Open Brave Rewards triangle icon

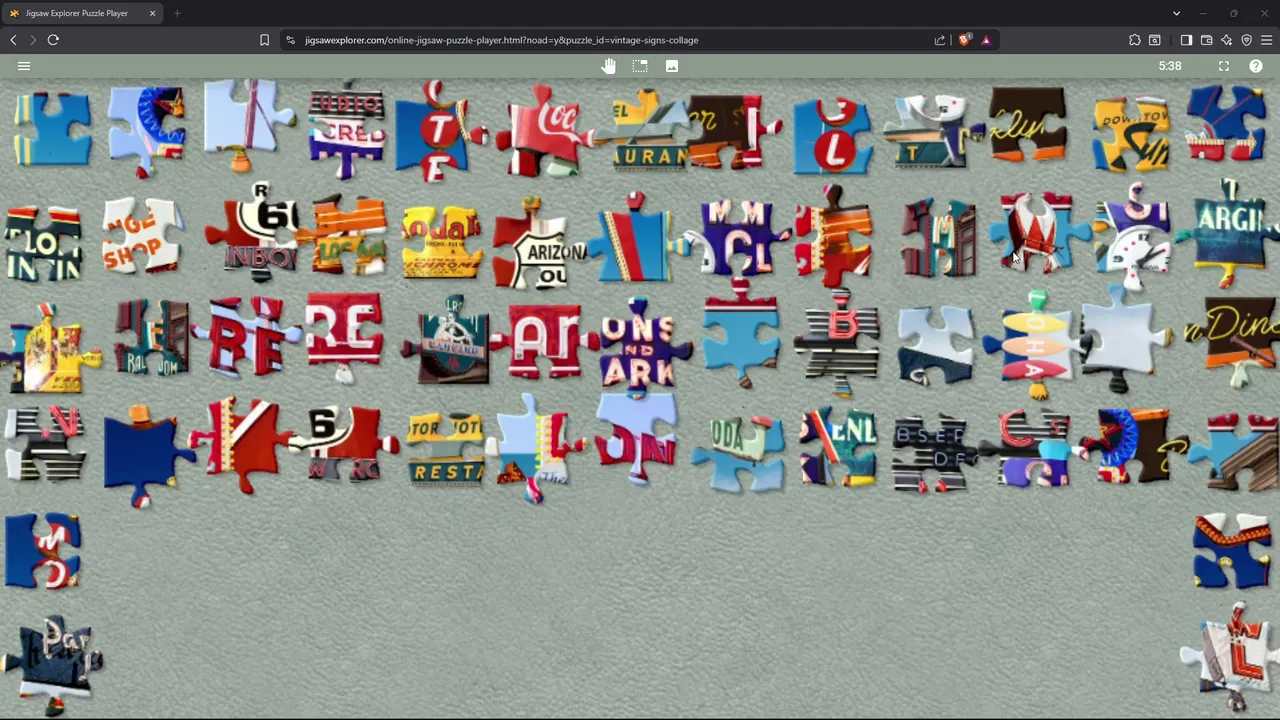coord(986,40)
